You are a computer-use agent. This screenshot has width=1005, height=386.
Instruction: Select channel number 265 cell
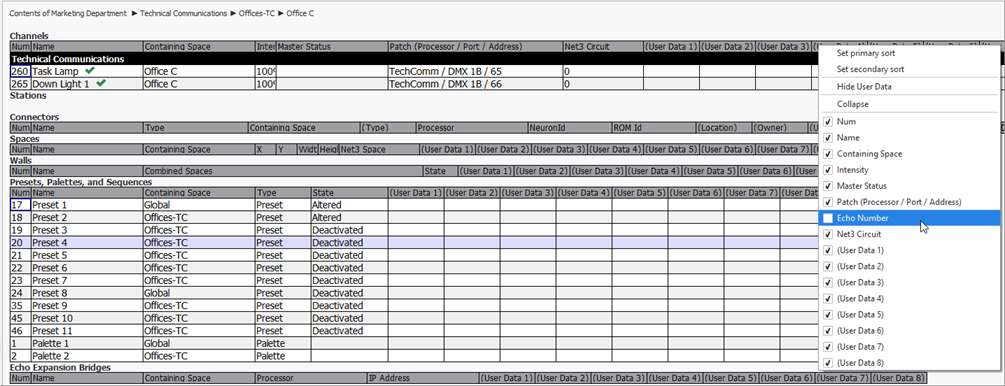pyautogui.click(x=21, y=83)
